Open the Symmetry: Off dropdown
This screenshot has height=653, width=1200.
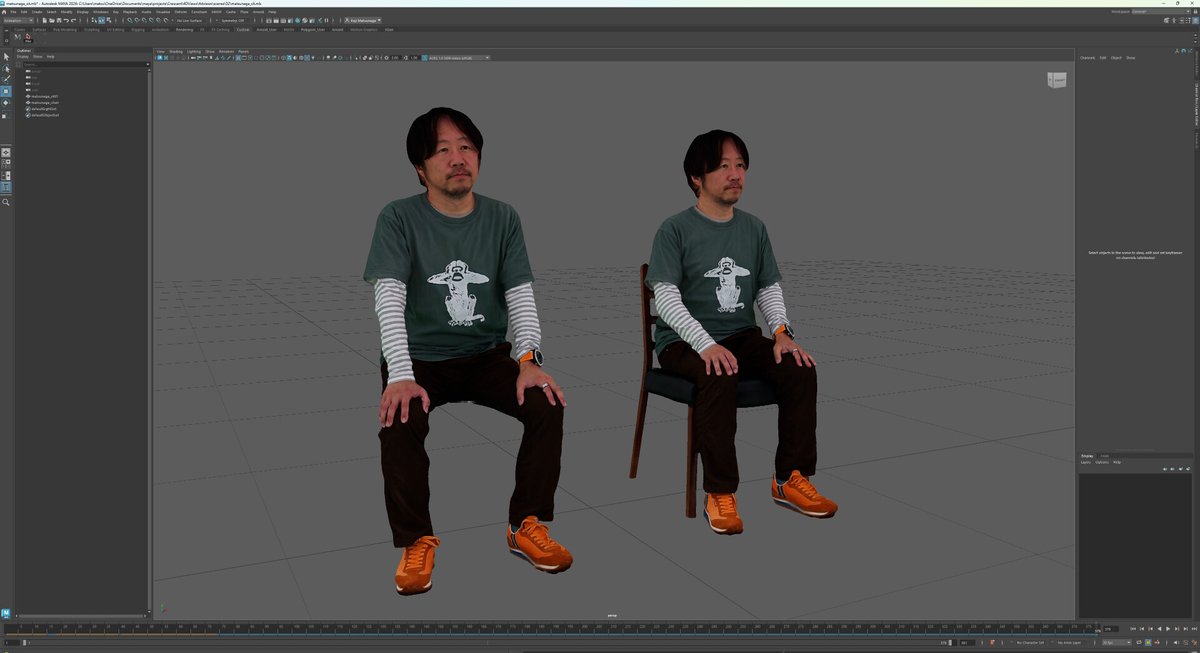point(233,19)
